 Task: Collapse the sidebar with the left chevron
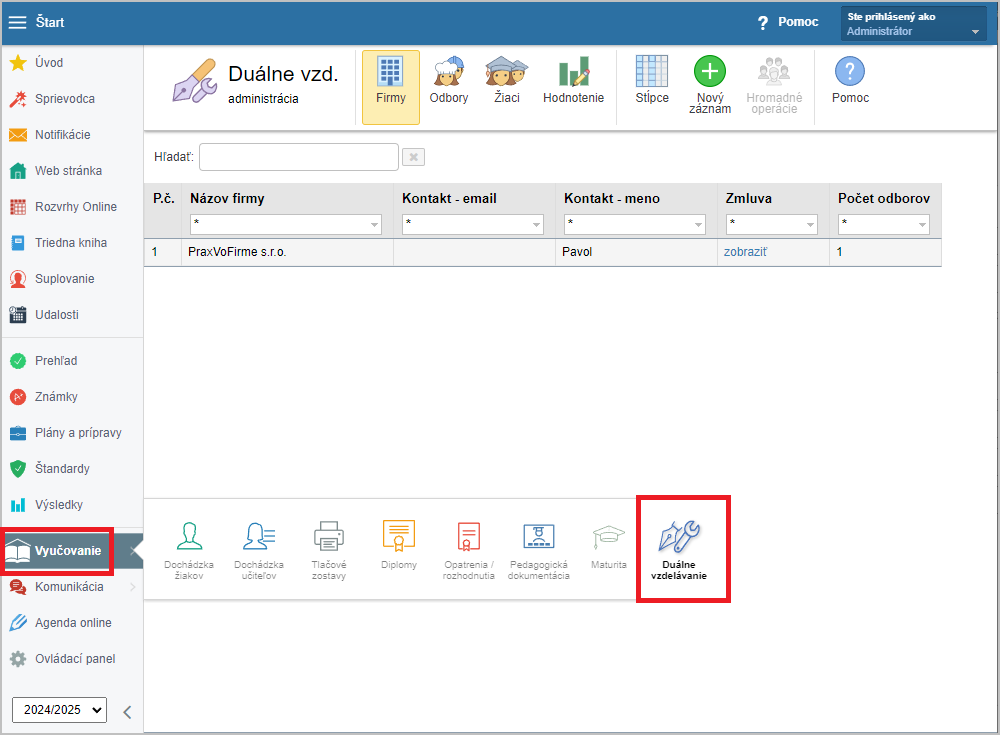click(x=127, y=712)
